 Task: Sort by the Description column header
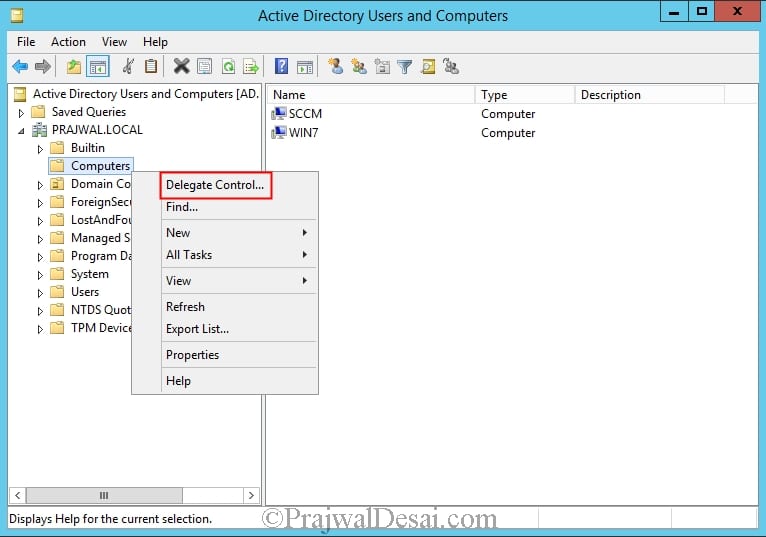pyautogui.click(x=649, y=95)
